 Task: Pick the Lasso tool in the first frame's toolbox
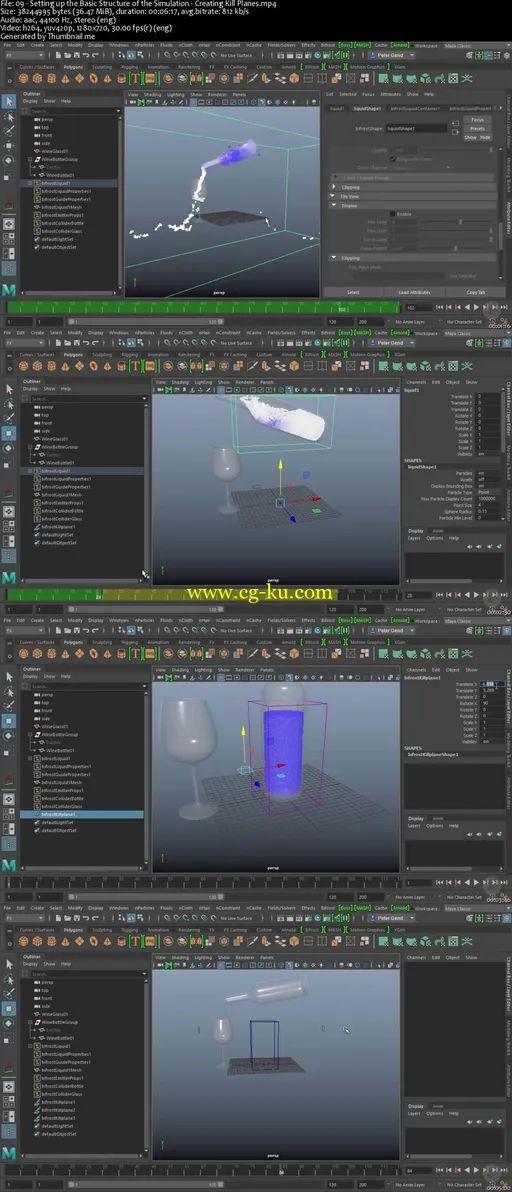pos(8,116)
